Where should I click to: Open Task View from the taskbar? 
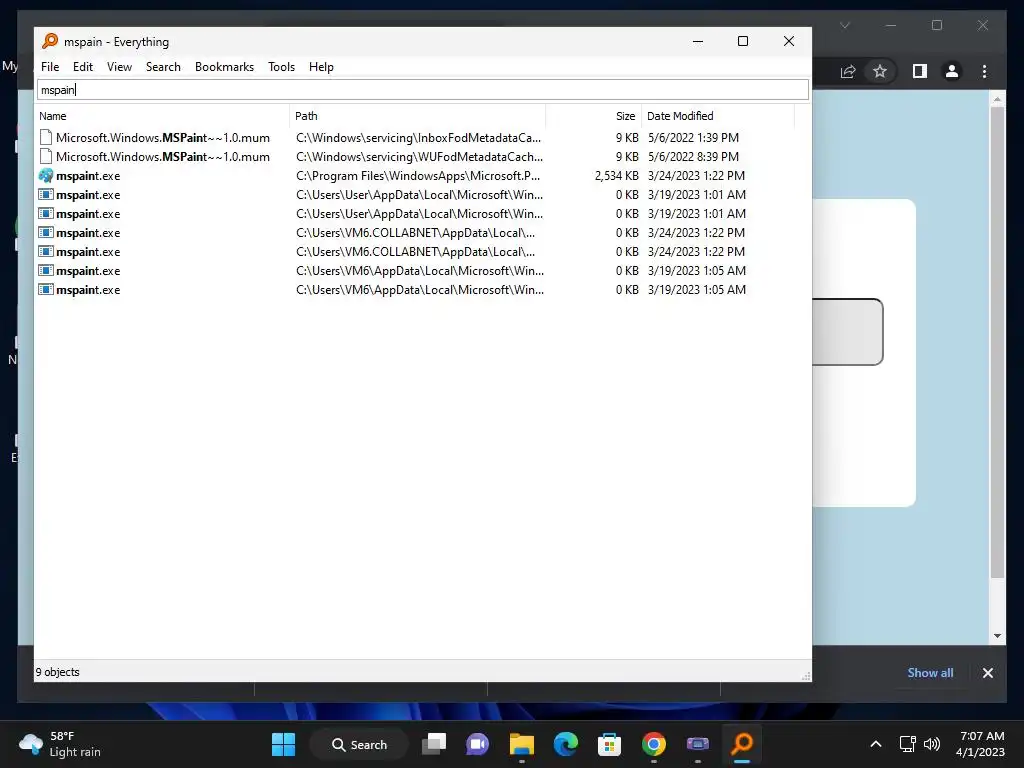(x=434, y=744)
